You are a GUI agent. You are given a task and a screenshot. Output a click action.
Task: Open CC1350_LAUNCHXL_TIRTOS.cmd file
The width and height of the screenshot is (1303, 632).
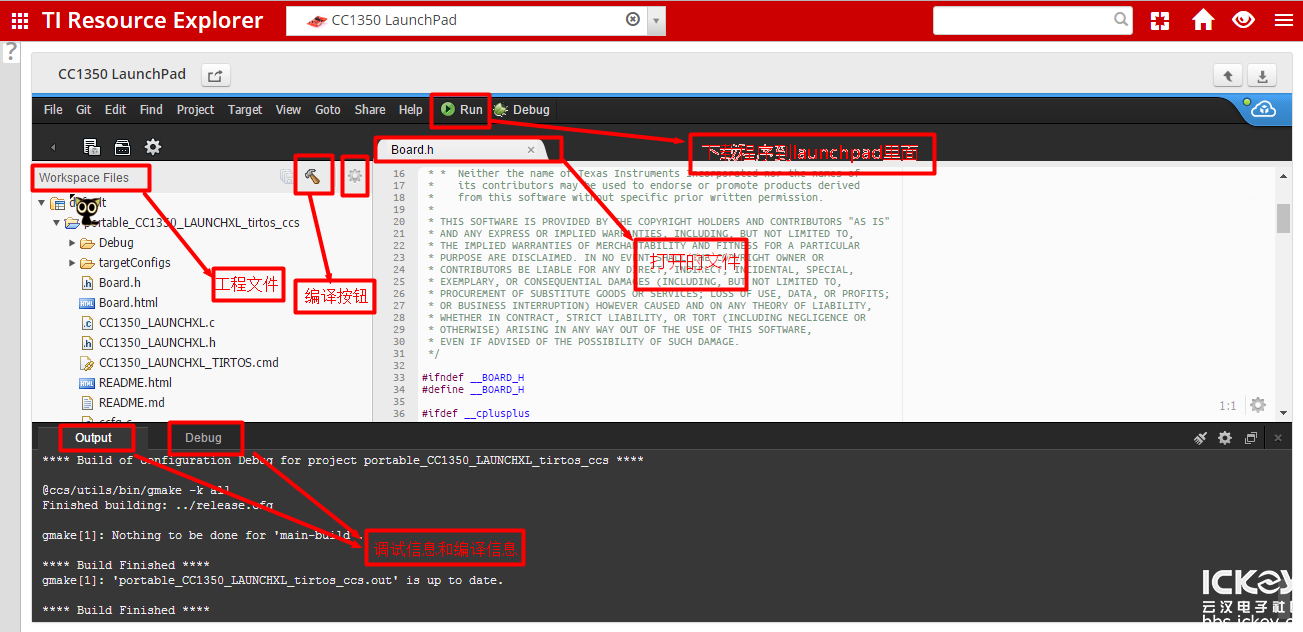click(188, 363)
